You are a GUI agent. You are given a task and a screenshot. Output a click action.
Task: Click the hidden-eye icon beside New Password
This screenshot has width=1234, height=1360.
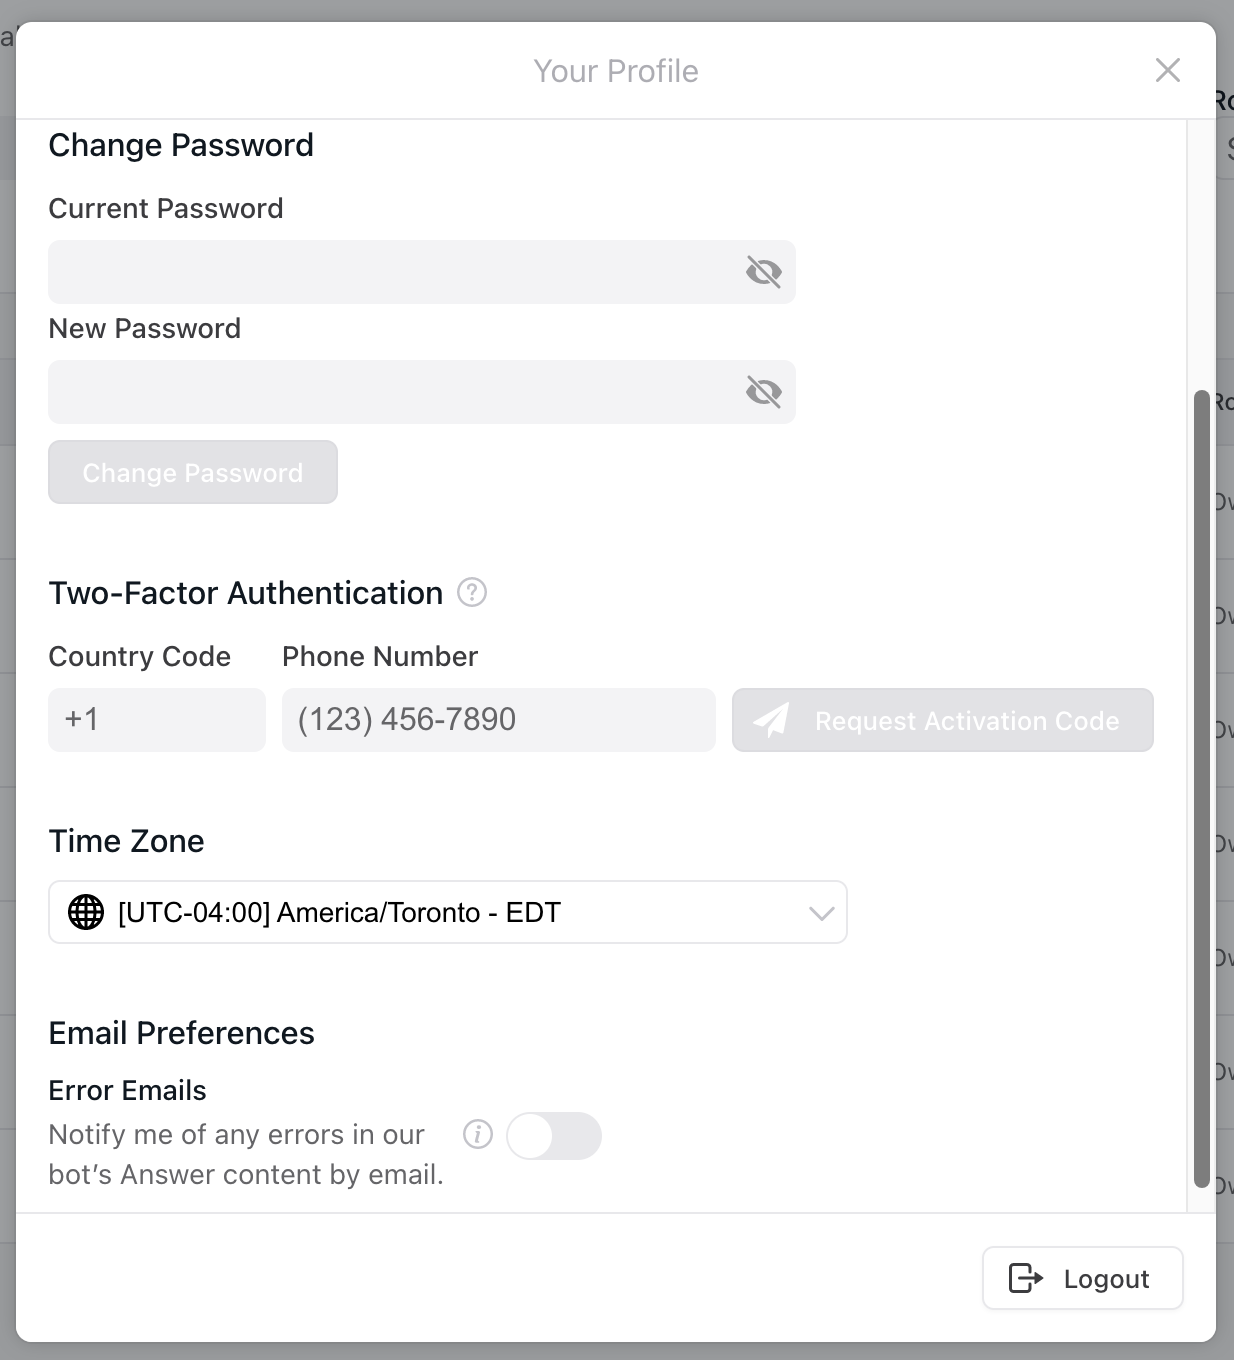pos(764,392)
